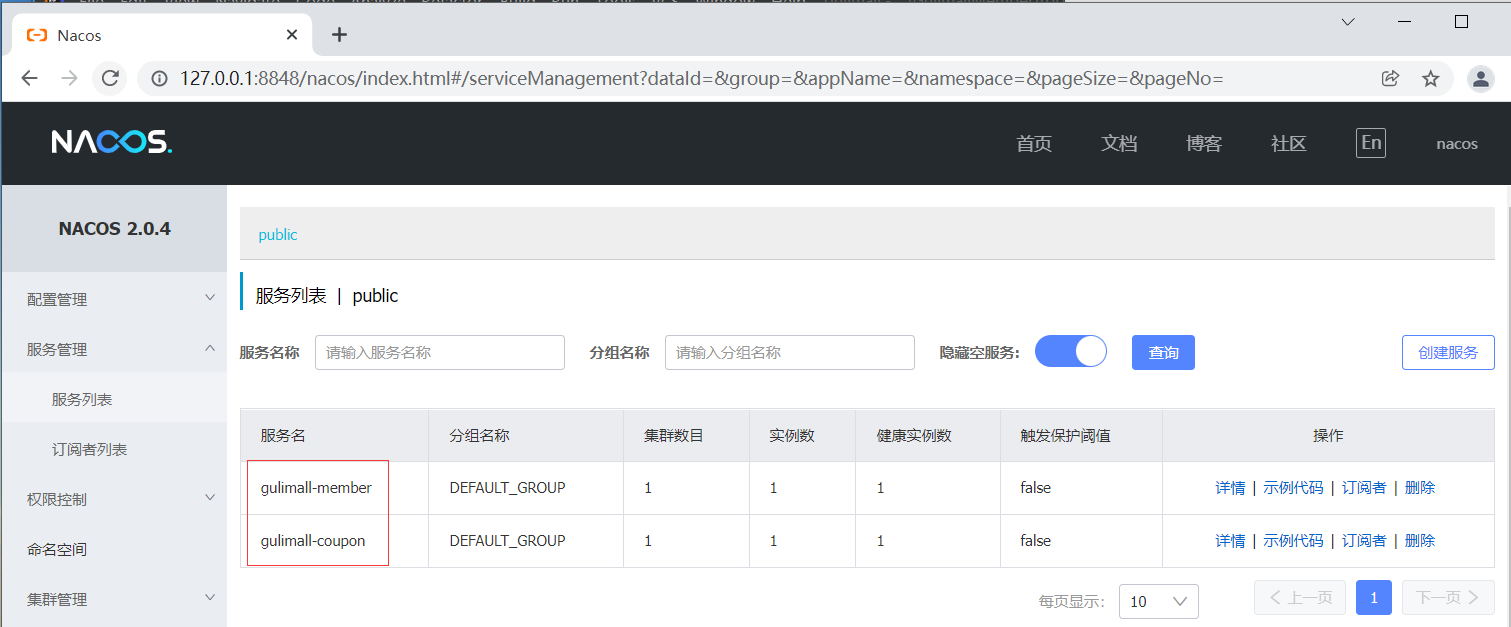1511x627 pixels.
Task: Toggle the hide empty services switch
Action: [x=1071, y=352]
